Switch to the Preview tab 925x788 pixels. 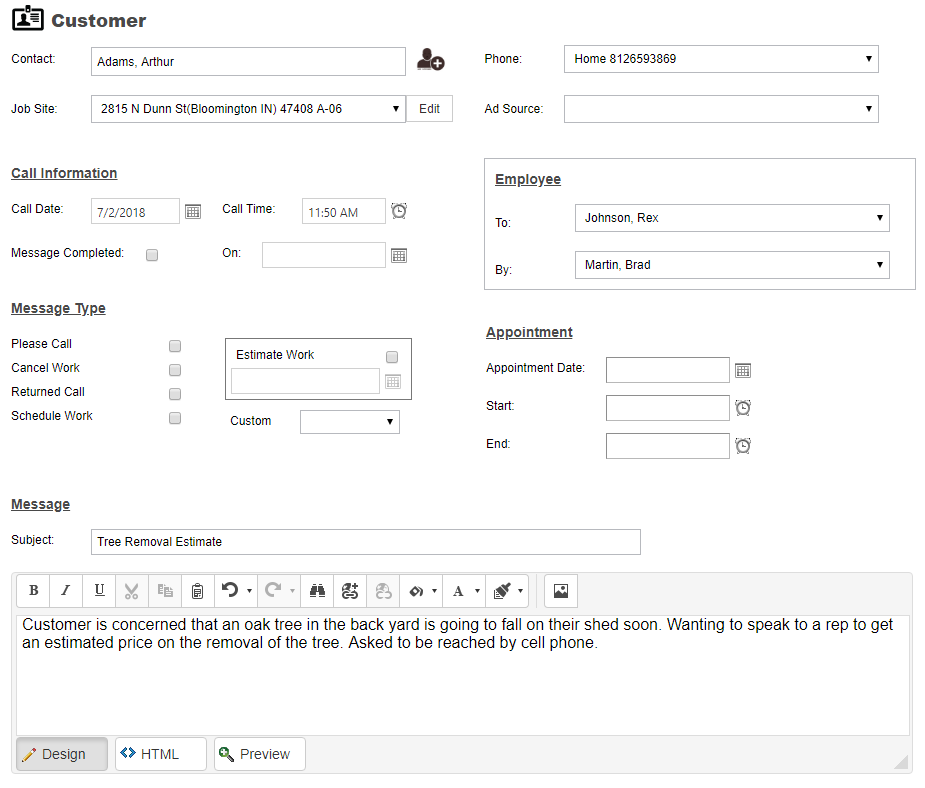tap(260, 754)
